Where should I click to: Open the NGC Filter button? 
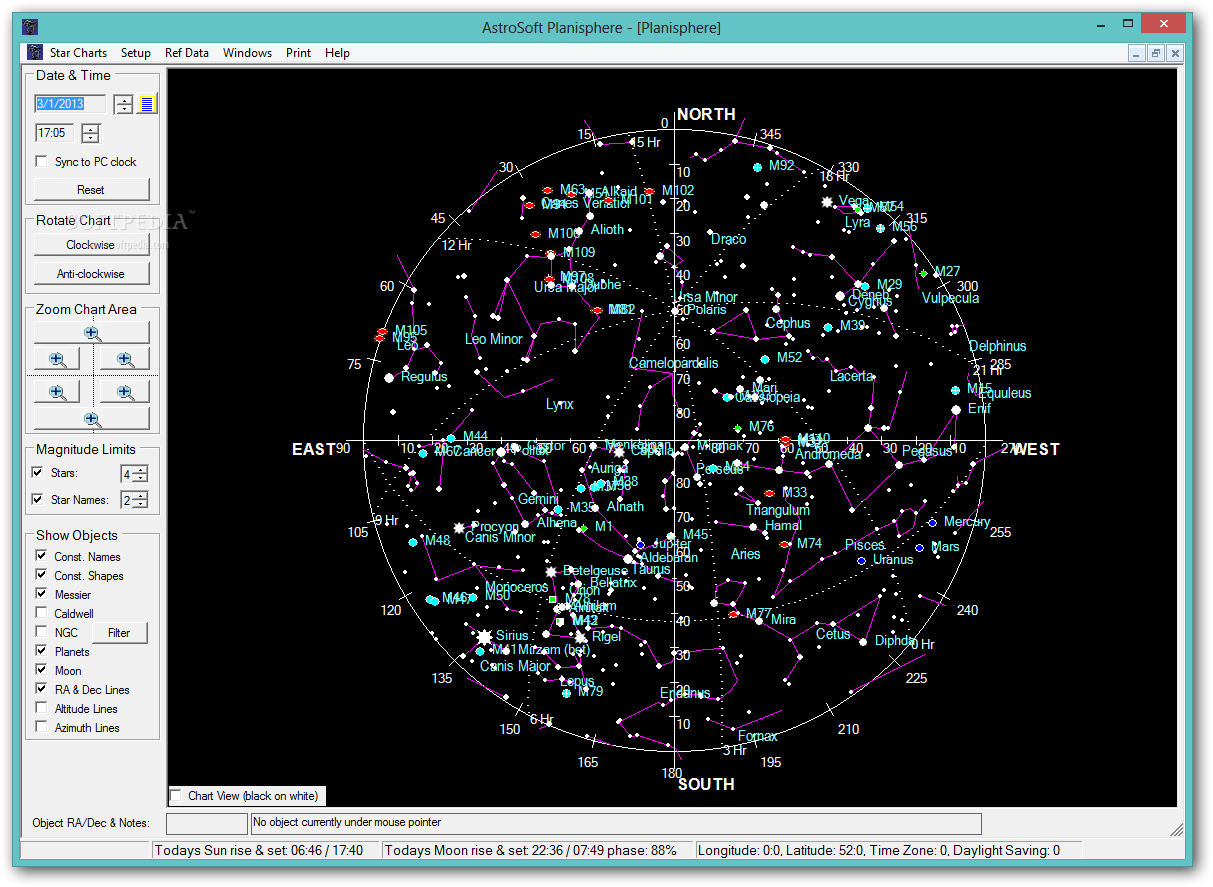click(119, 632)
